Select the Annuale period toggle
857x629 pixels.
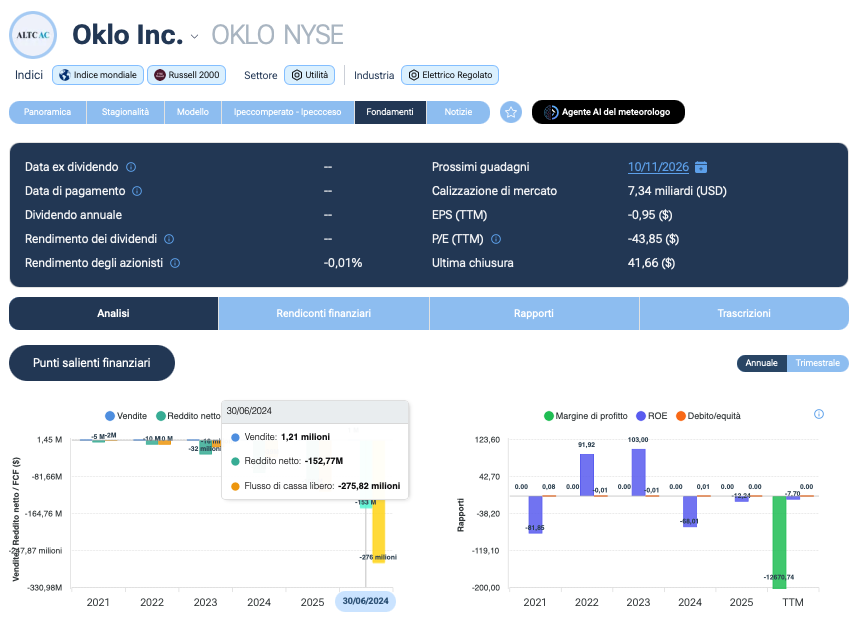point(761,363)
